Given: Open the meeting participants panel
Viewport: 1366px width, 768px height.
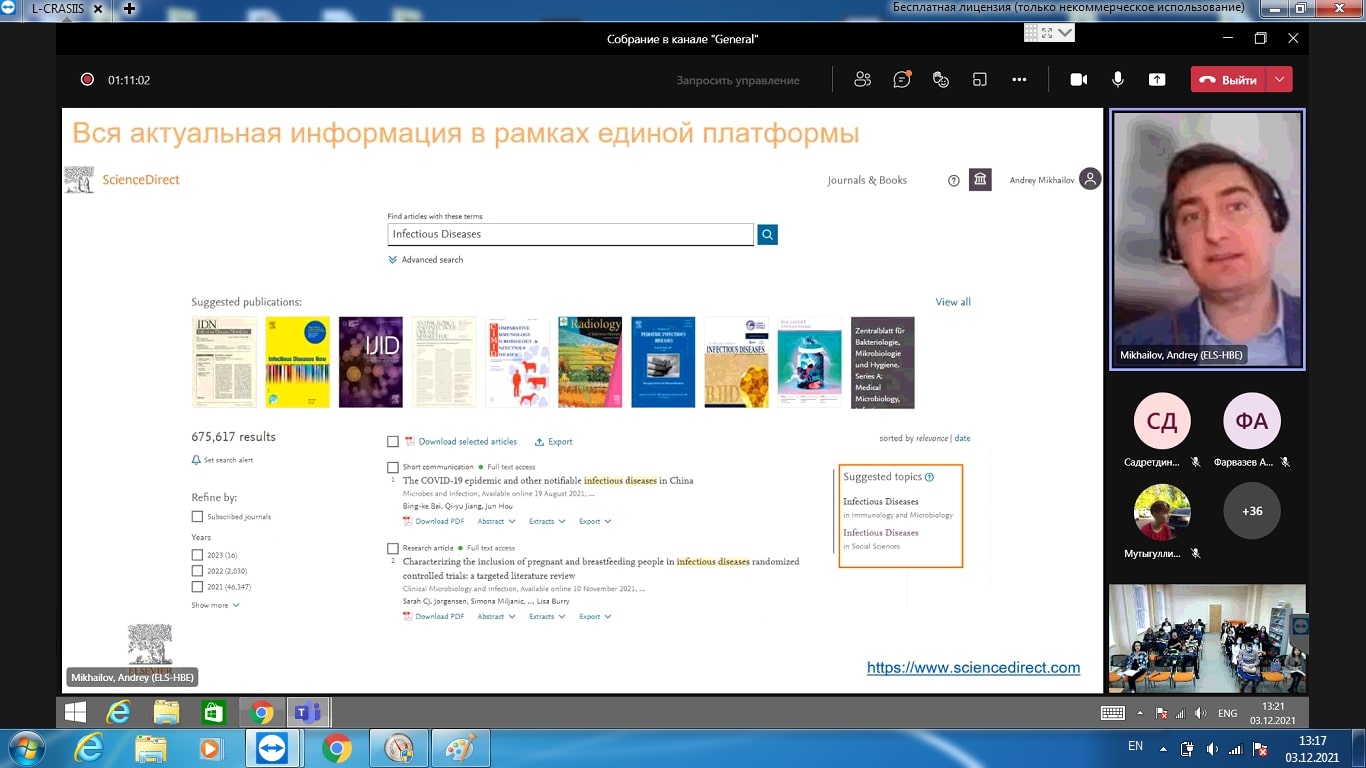Looking at the screenshot, I should [x=862, y=80].
